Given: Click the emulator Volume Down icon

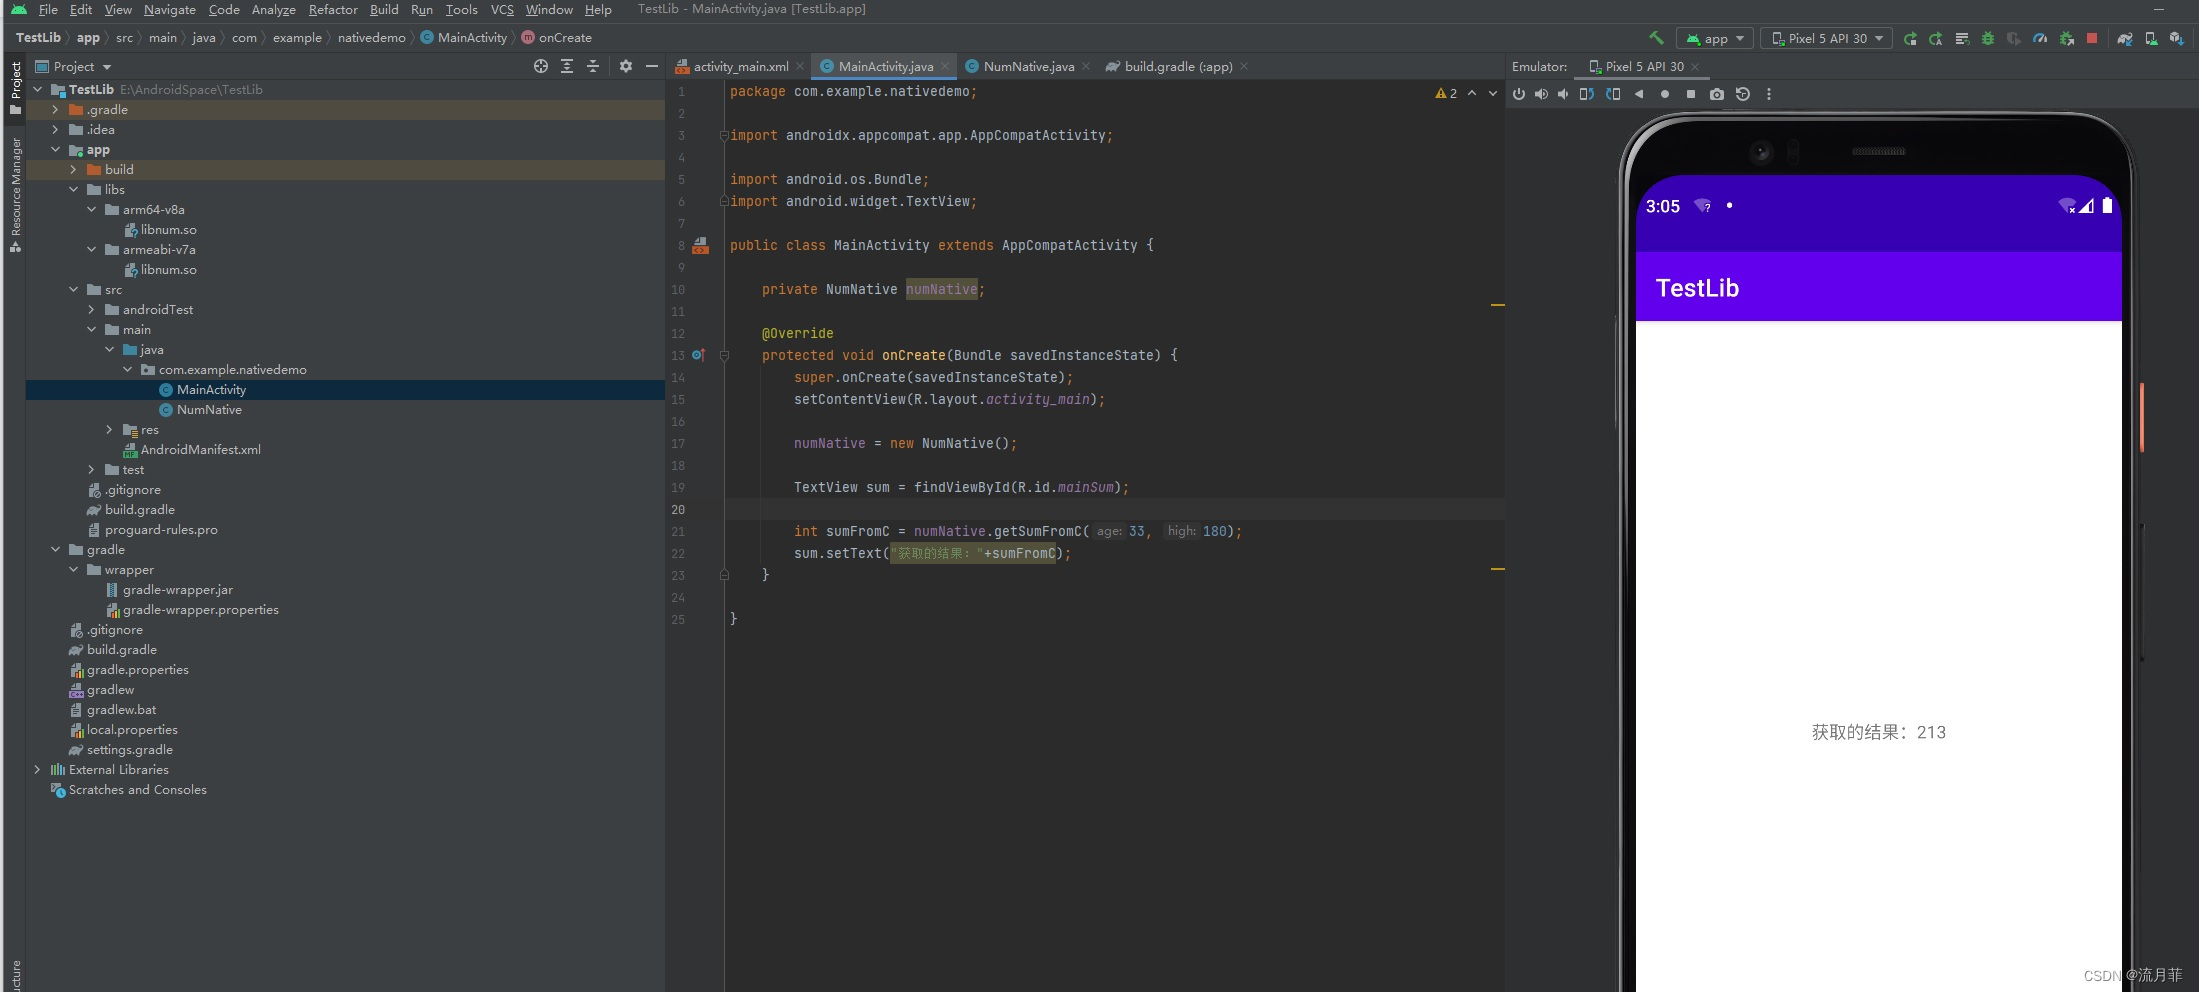Looking at the screenshot, I should (1563, 94).
